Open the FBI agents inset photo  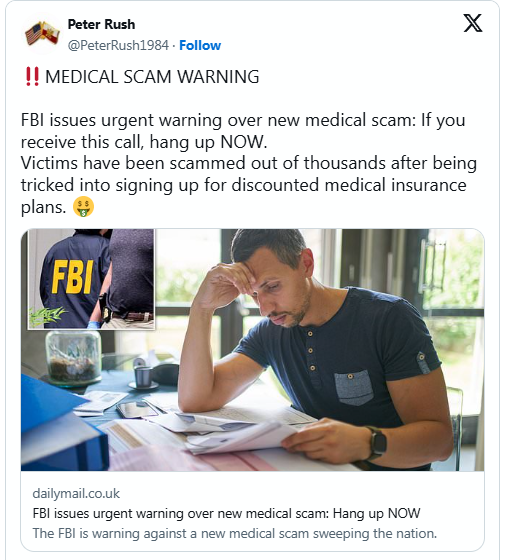pyautogui.click(x=91, y=279)
